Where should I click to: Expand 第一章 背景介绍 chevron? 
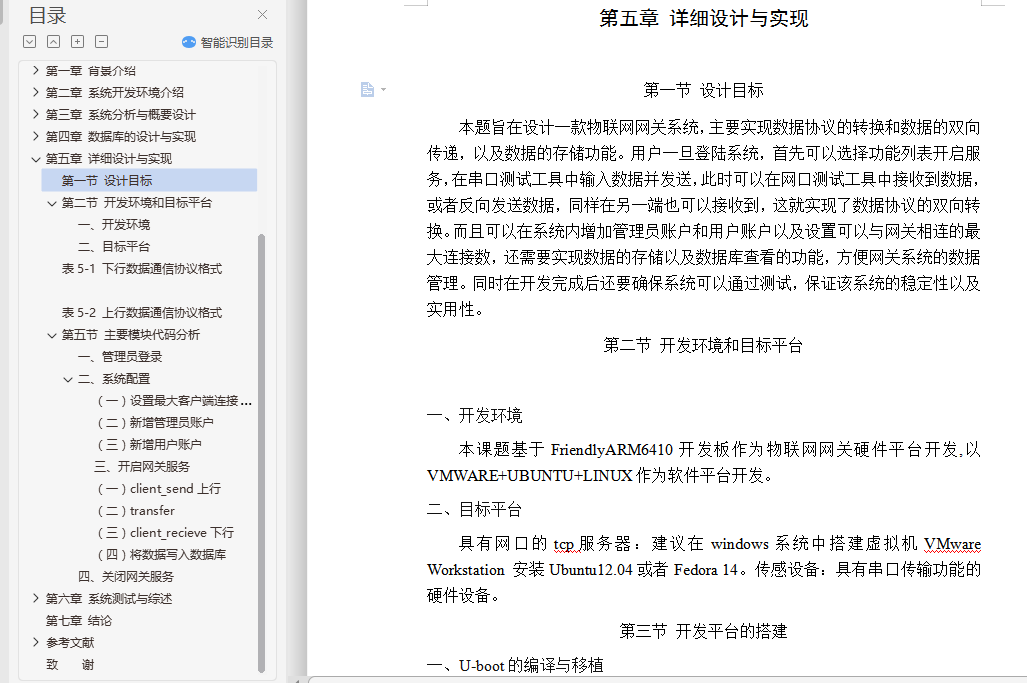[35, 70]
